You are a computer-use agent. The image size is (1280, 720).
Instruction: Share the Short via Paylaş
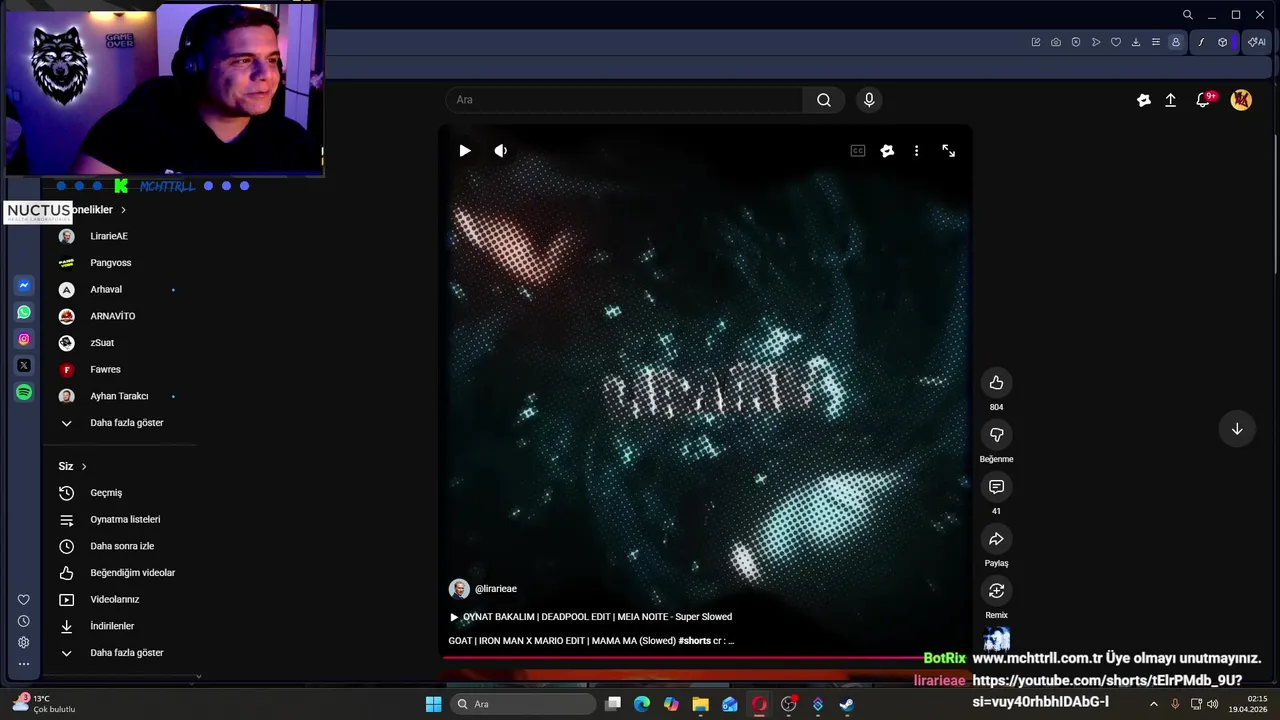pos(996,539)
